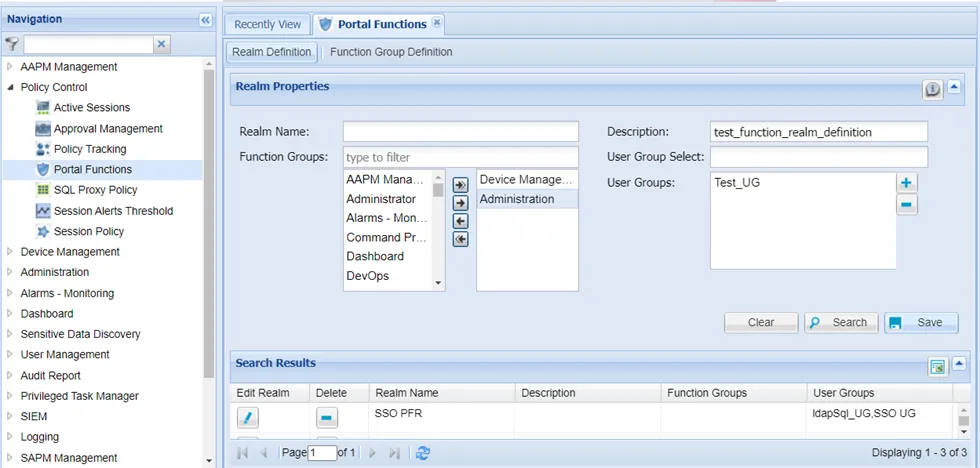
Task: Focus the Realm Name input field
Action: [461, 132]
